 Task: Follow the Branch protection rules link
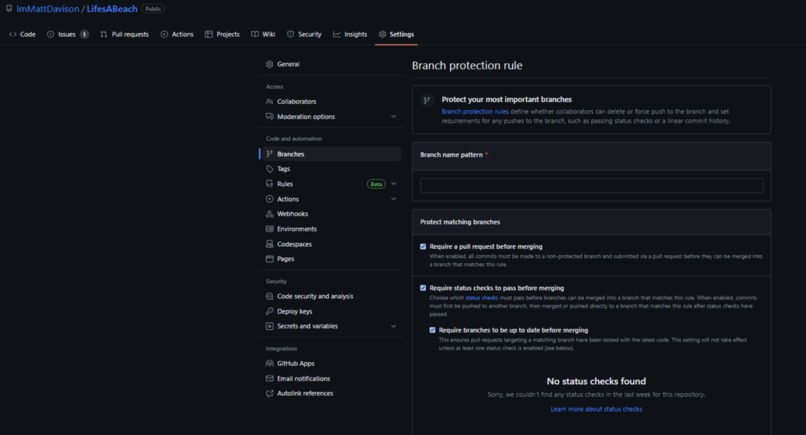pos(475,112)
